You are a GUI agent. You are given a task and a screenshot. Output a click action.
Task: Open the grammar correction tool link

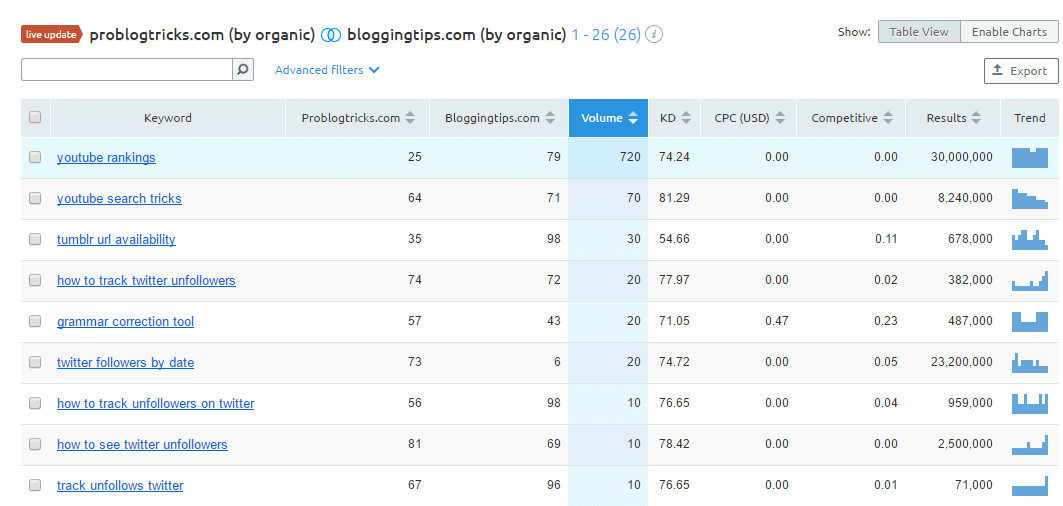(x=125, y=322)
